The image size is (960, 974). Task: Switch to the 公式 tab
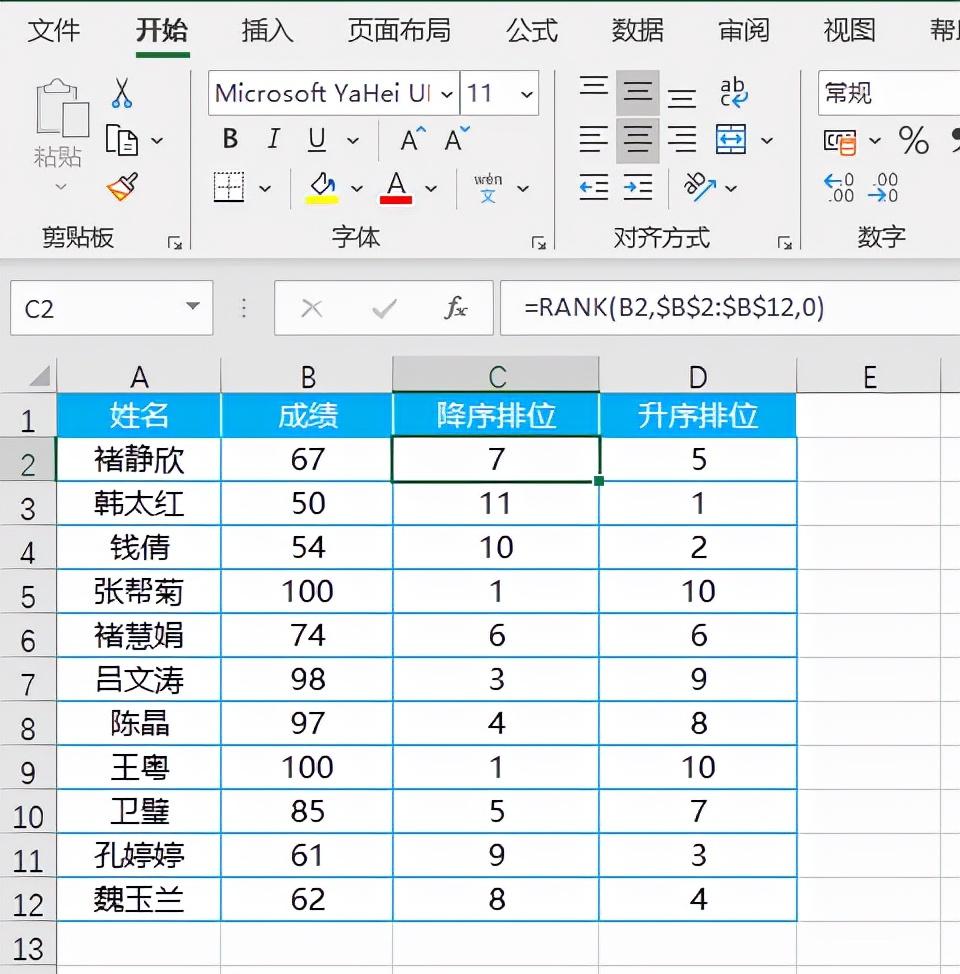point(532,30)
